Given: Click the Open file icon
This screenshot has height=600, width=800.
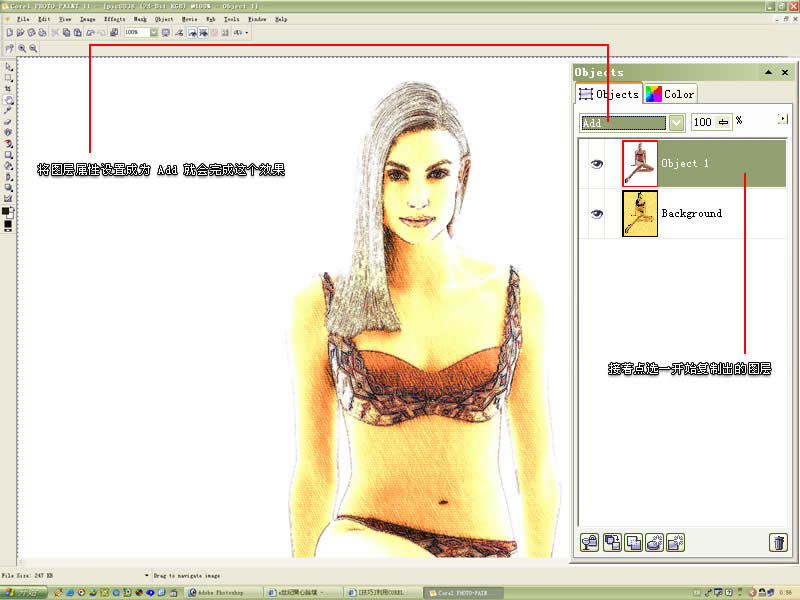Looking at the screenshot, I should click(20, 33).
